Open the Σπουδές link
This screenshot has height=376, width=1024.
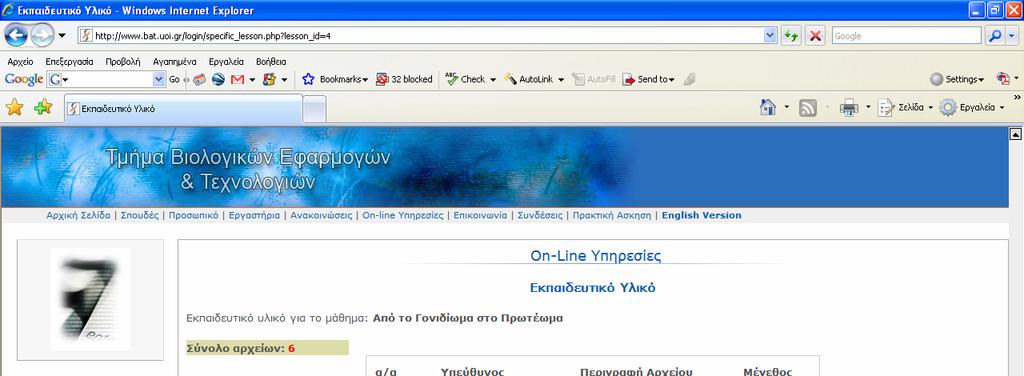point(140,215)
